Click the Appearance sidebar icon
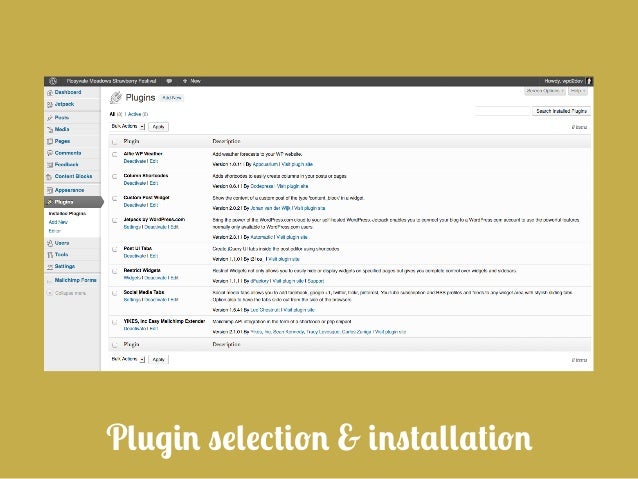 (x=50, y=190)
